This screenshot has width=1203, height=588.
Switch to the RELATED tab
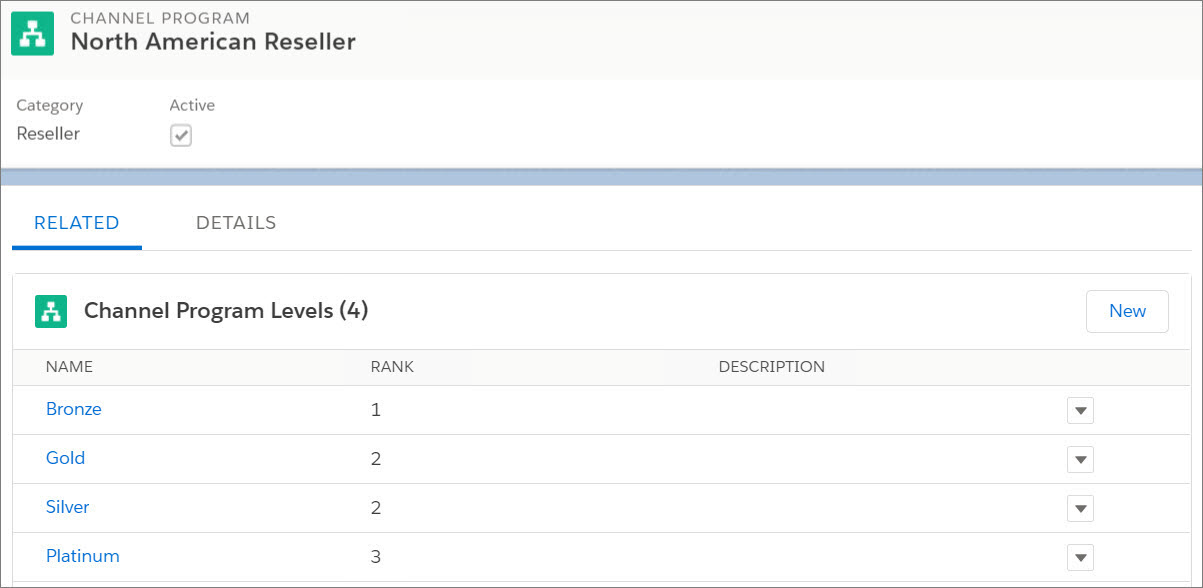(77, 223)
